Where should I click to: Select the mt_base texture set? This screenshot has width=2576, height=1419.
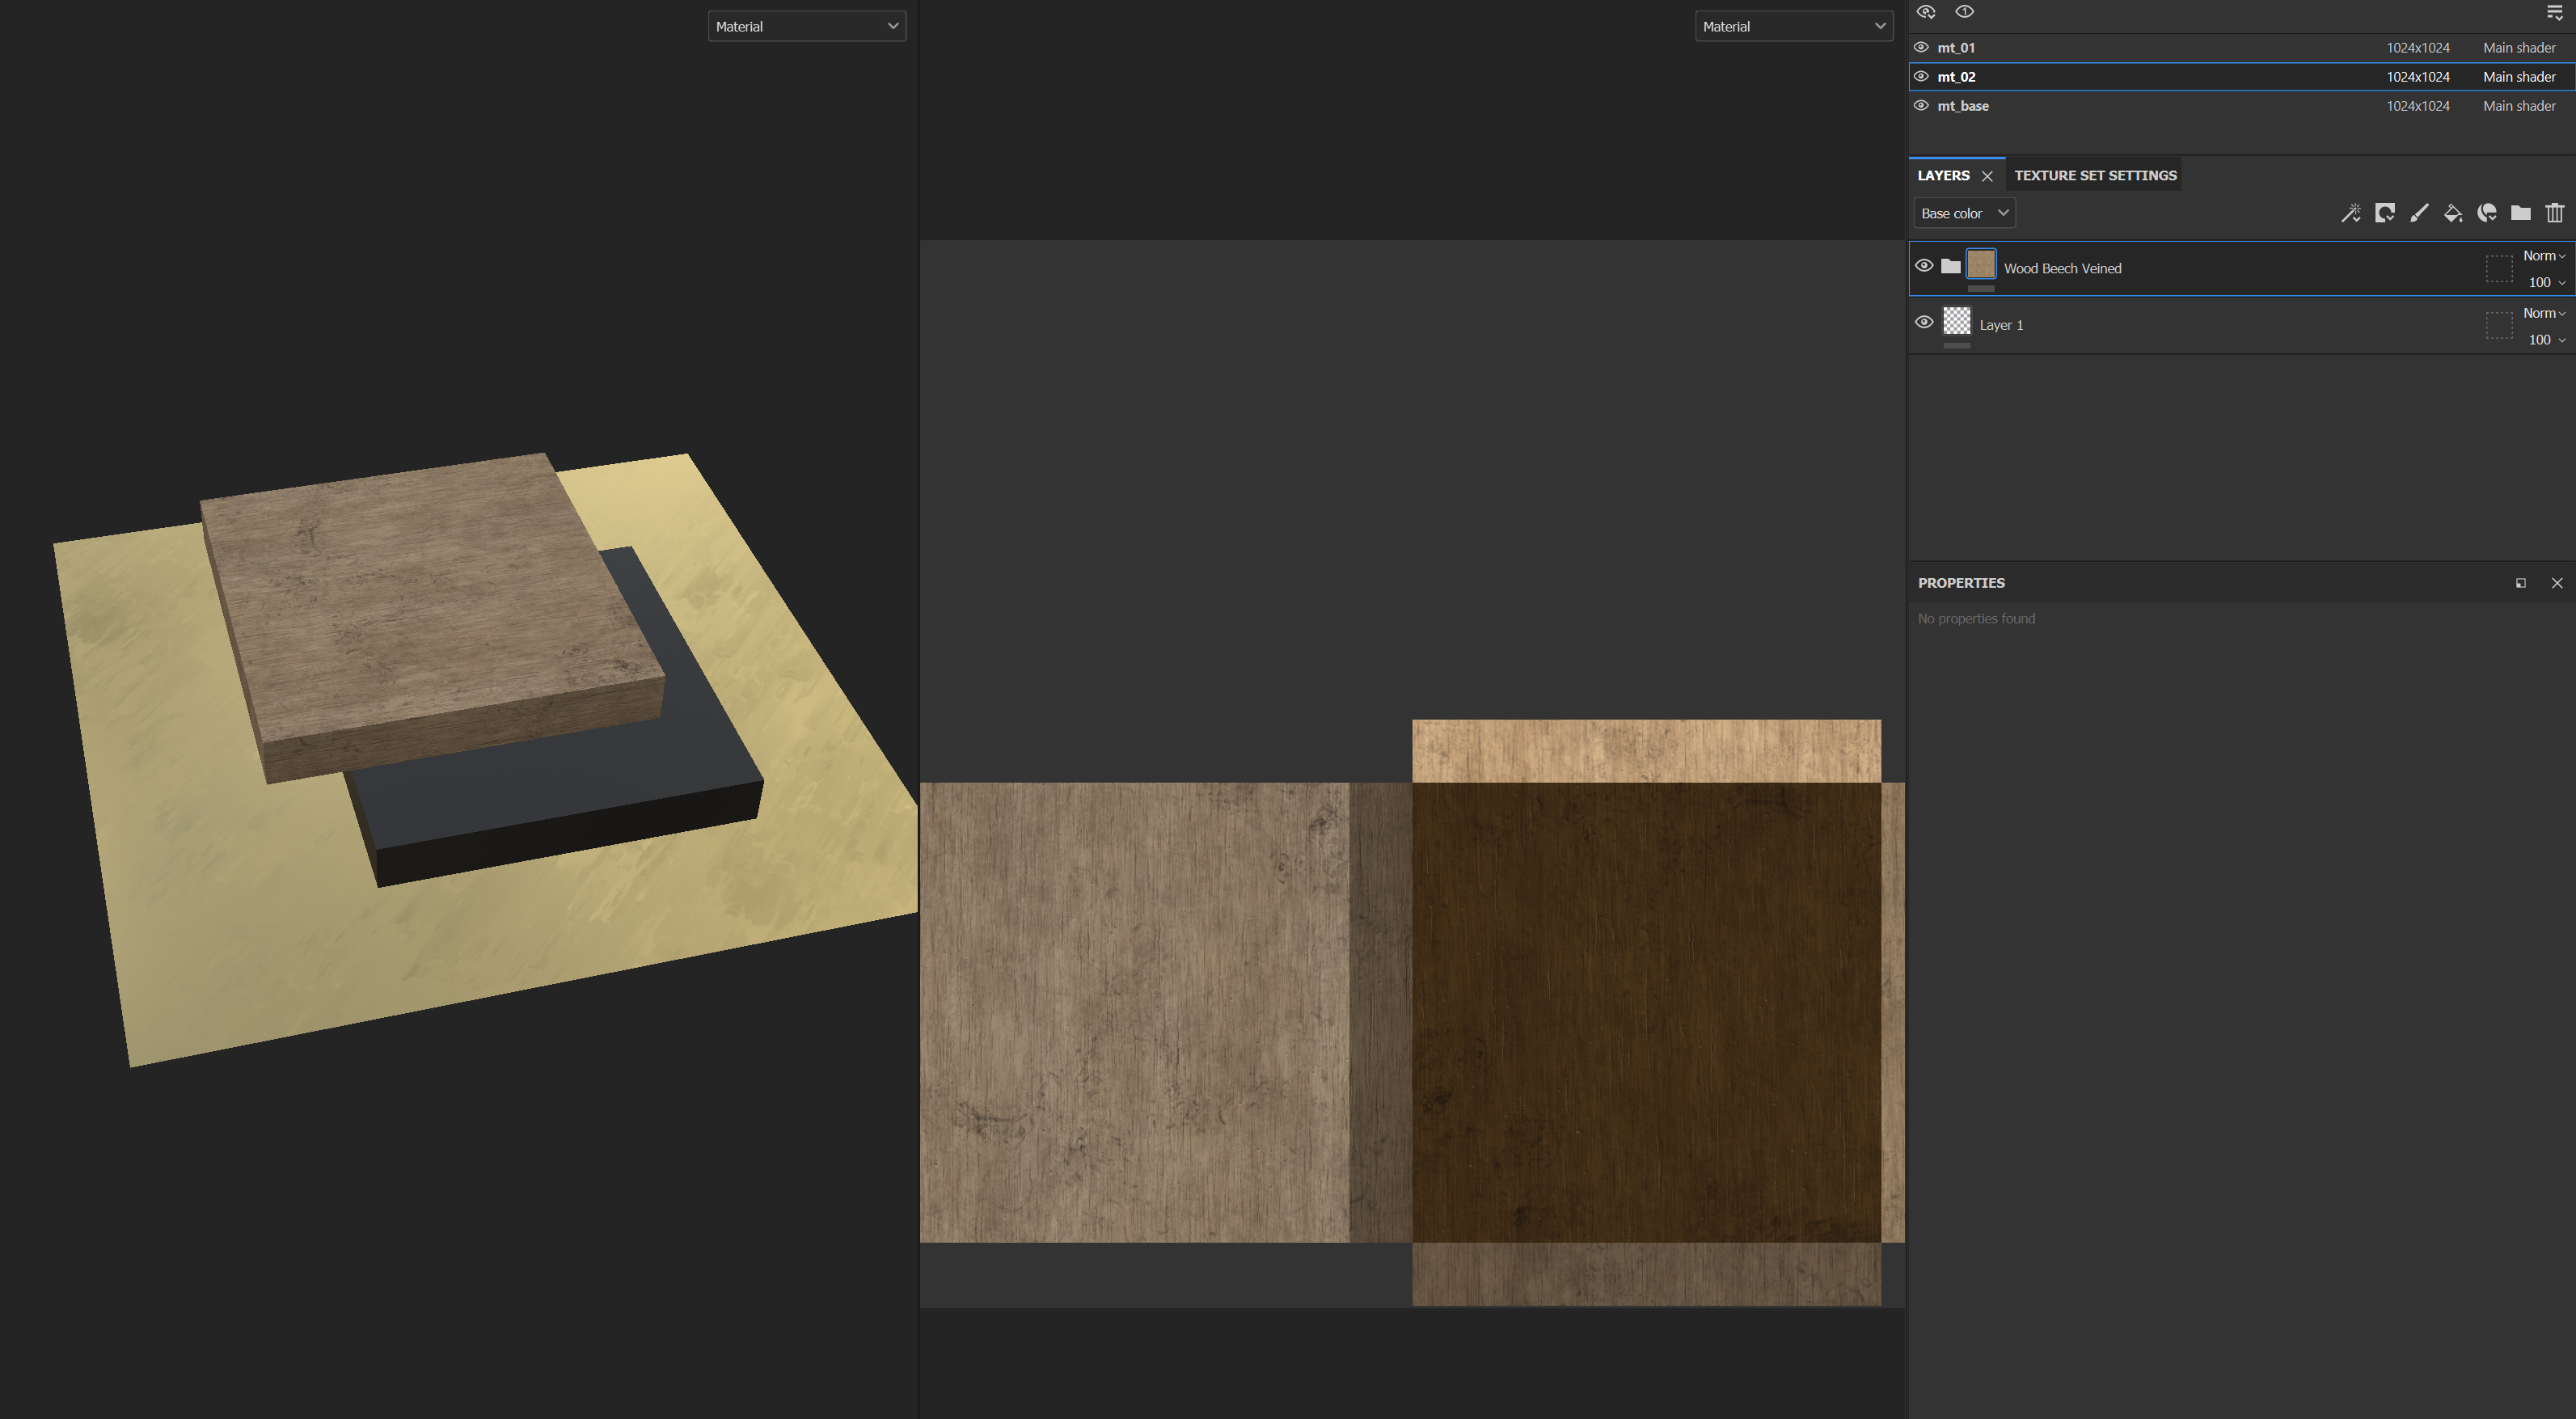1962,106
